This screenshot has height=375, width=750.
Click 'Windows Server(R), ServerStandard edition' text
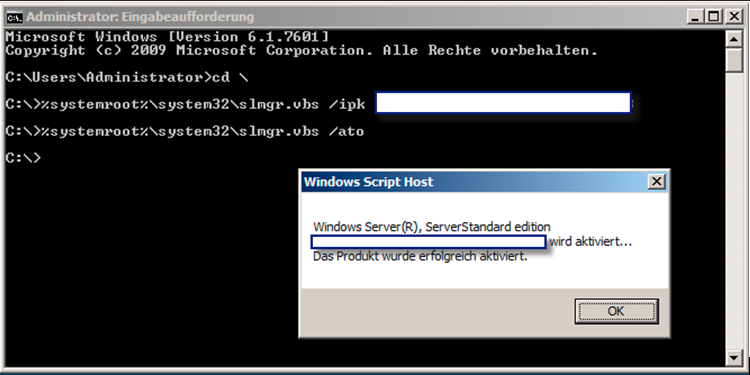point(432,227)
